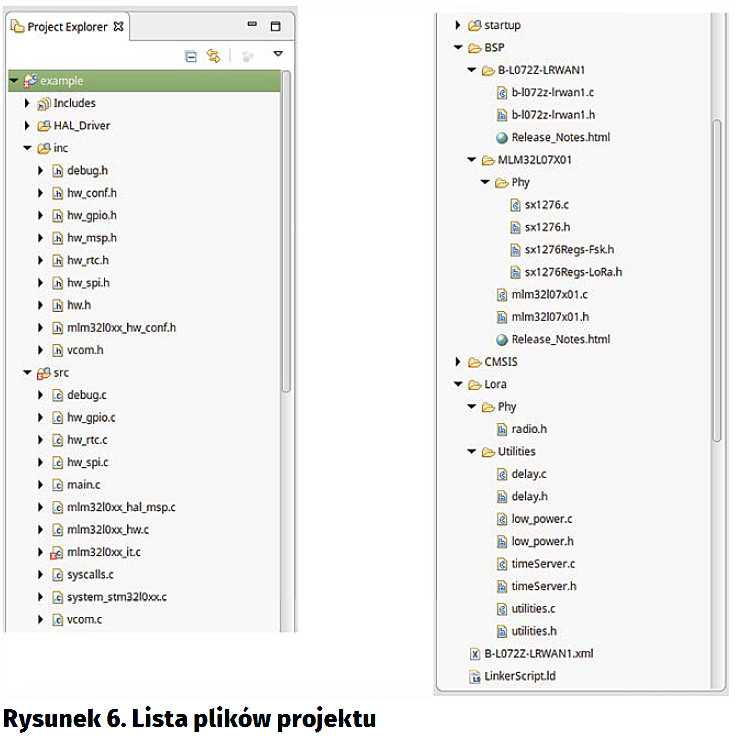Open the View Menu dropdown arrow
The width and height of the screenshot is (736, 739).
point(278,55)
